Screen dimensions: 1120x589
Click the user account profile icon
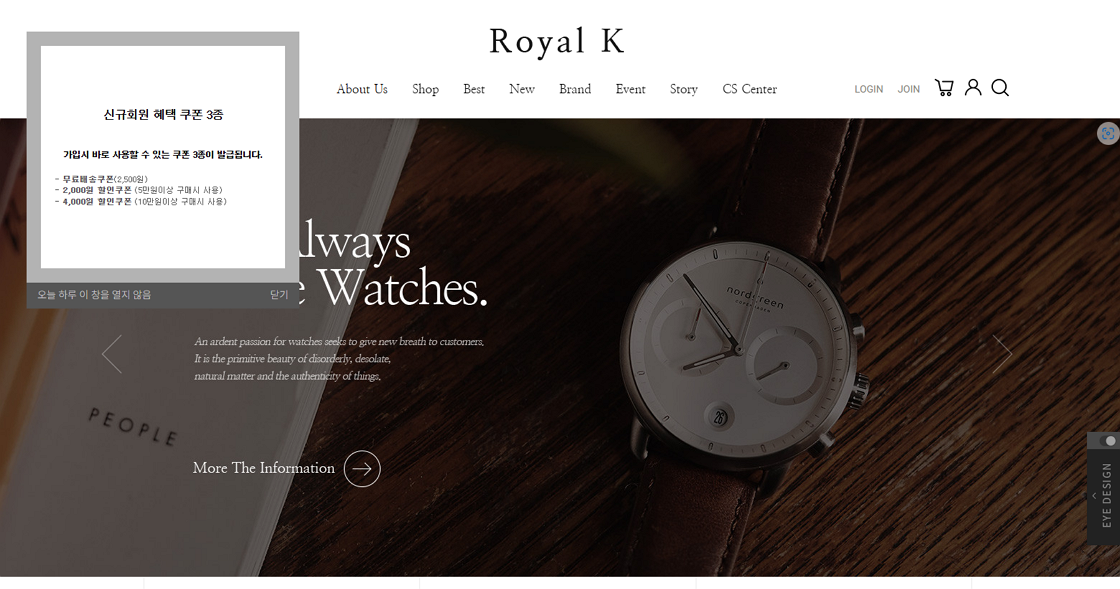[973, 87]
